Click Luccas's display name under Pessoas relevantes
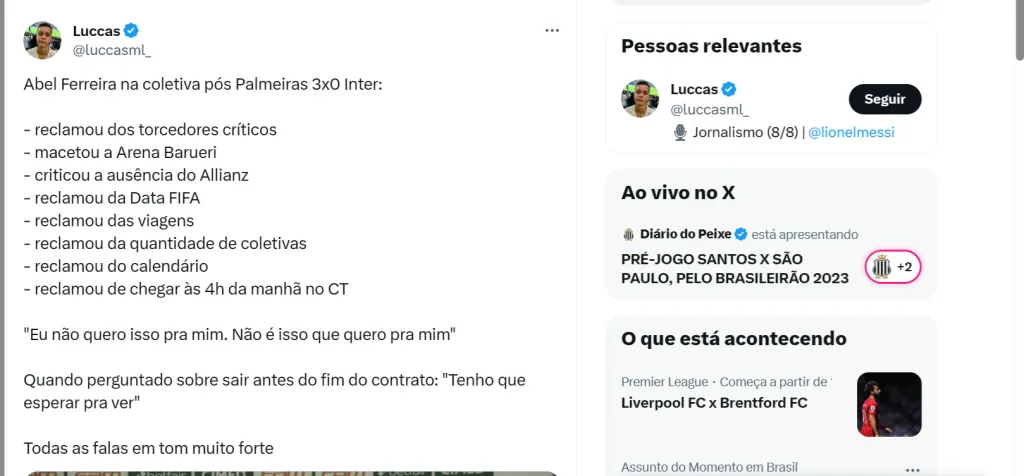This screenshot has height=476, width=1024. (x=694, y=89)
